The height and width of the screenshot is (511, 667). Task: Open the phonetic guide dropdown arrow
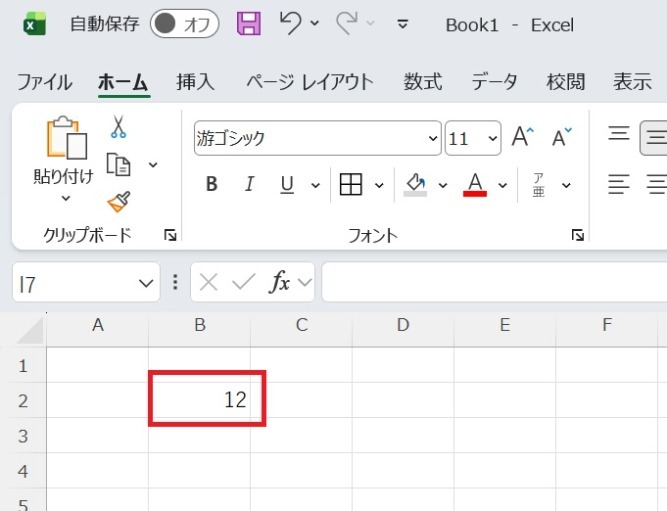(x=566, y=185)
